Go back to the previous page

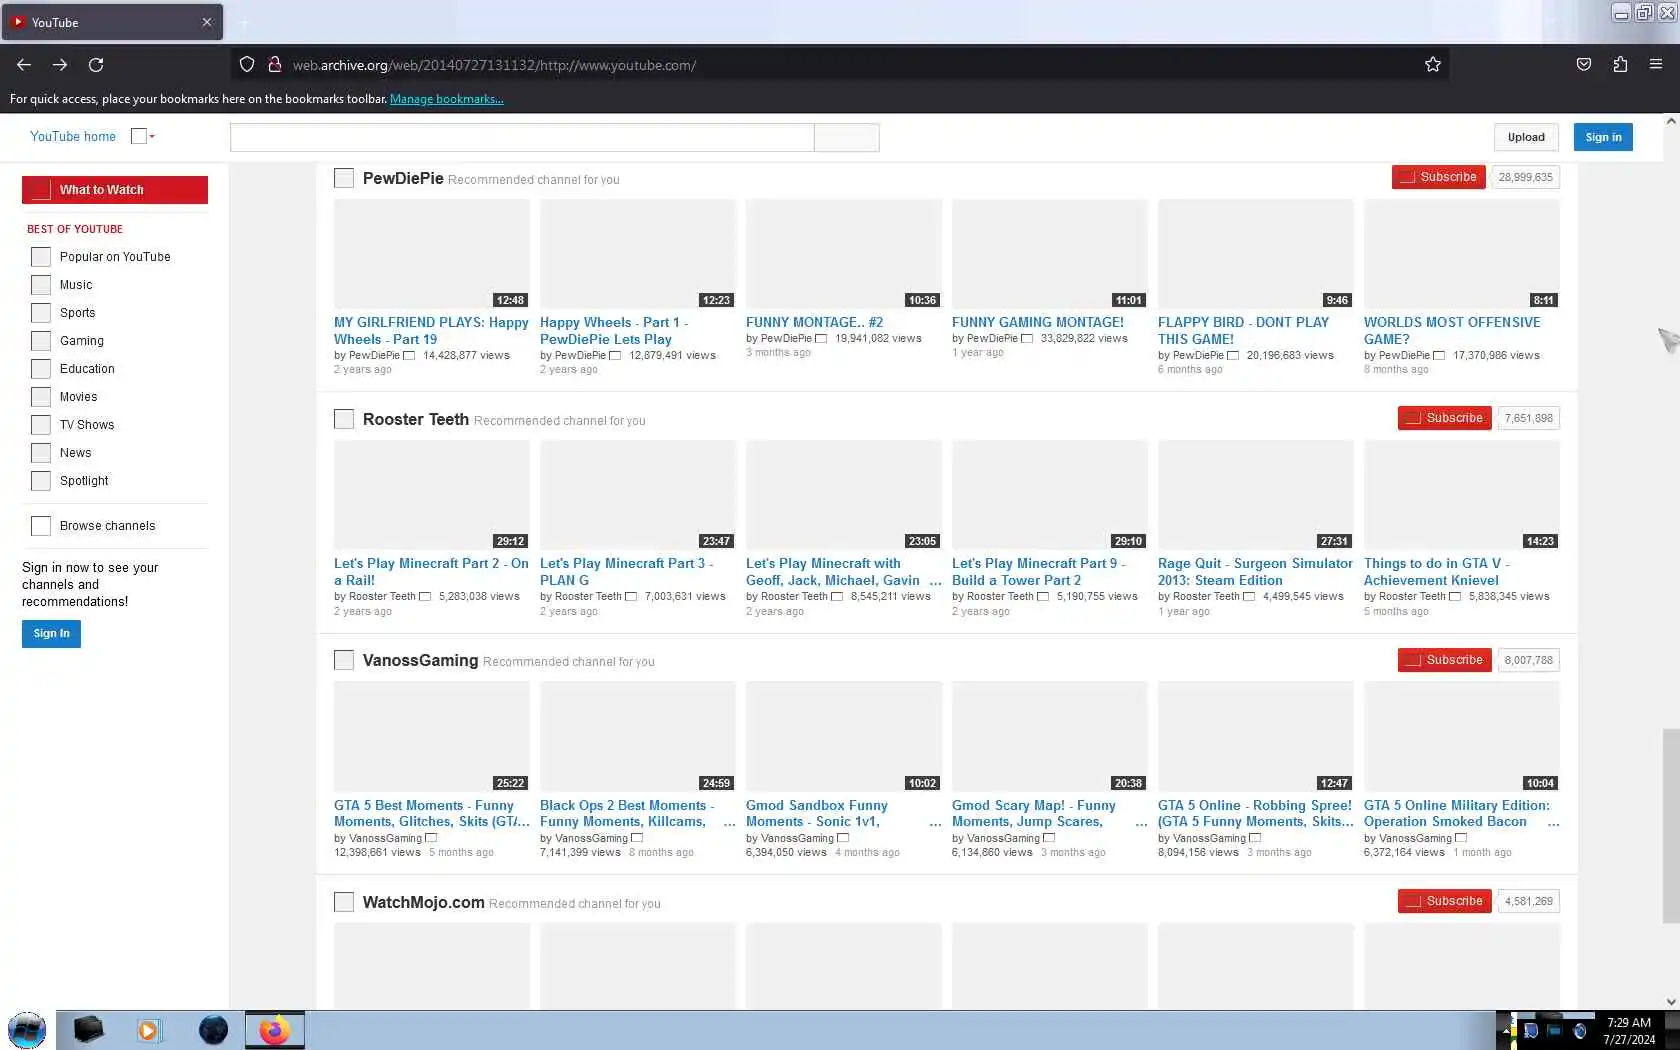(24, 65)
